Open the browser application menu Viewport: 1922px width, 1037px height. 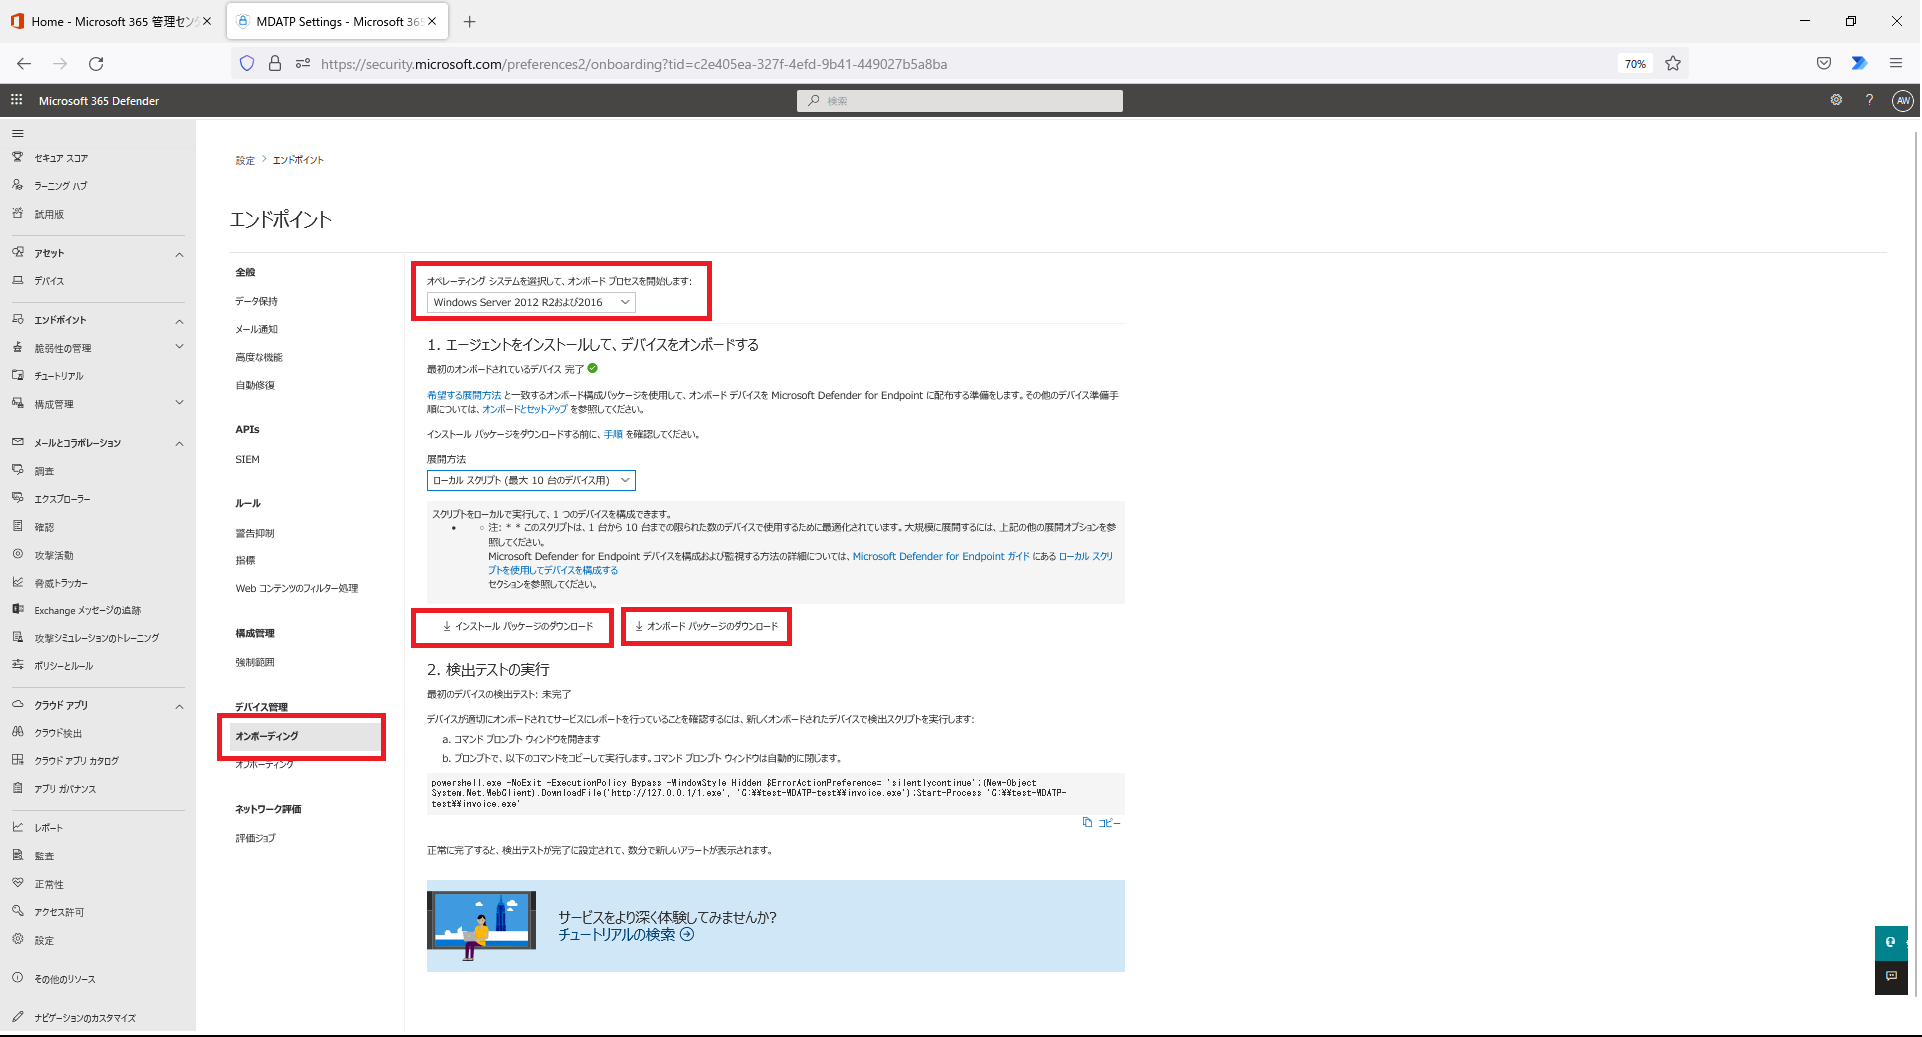(x=1896, y=63)
